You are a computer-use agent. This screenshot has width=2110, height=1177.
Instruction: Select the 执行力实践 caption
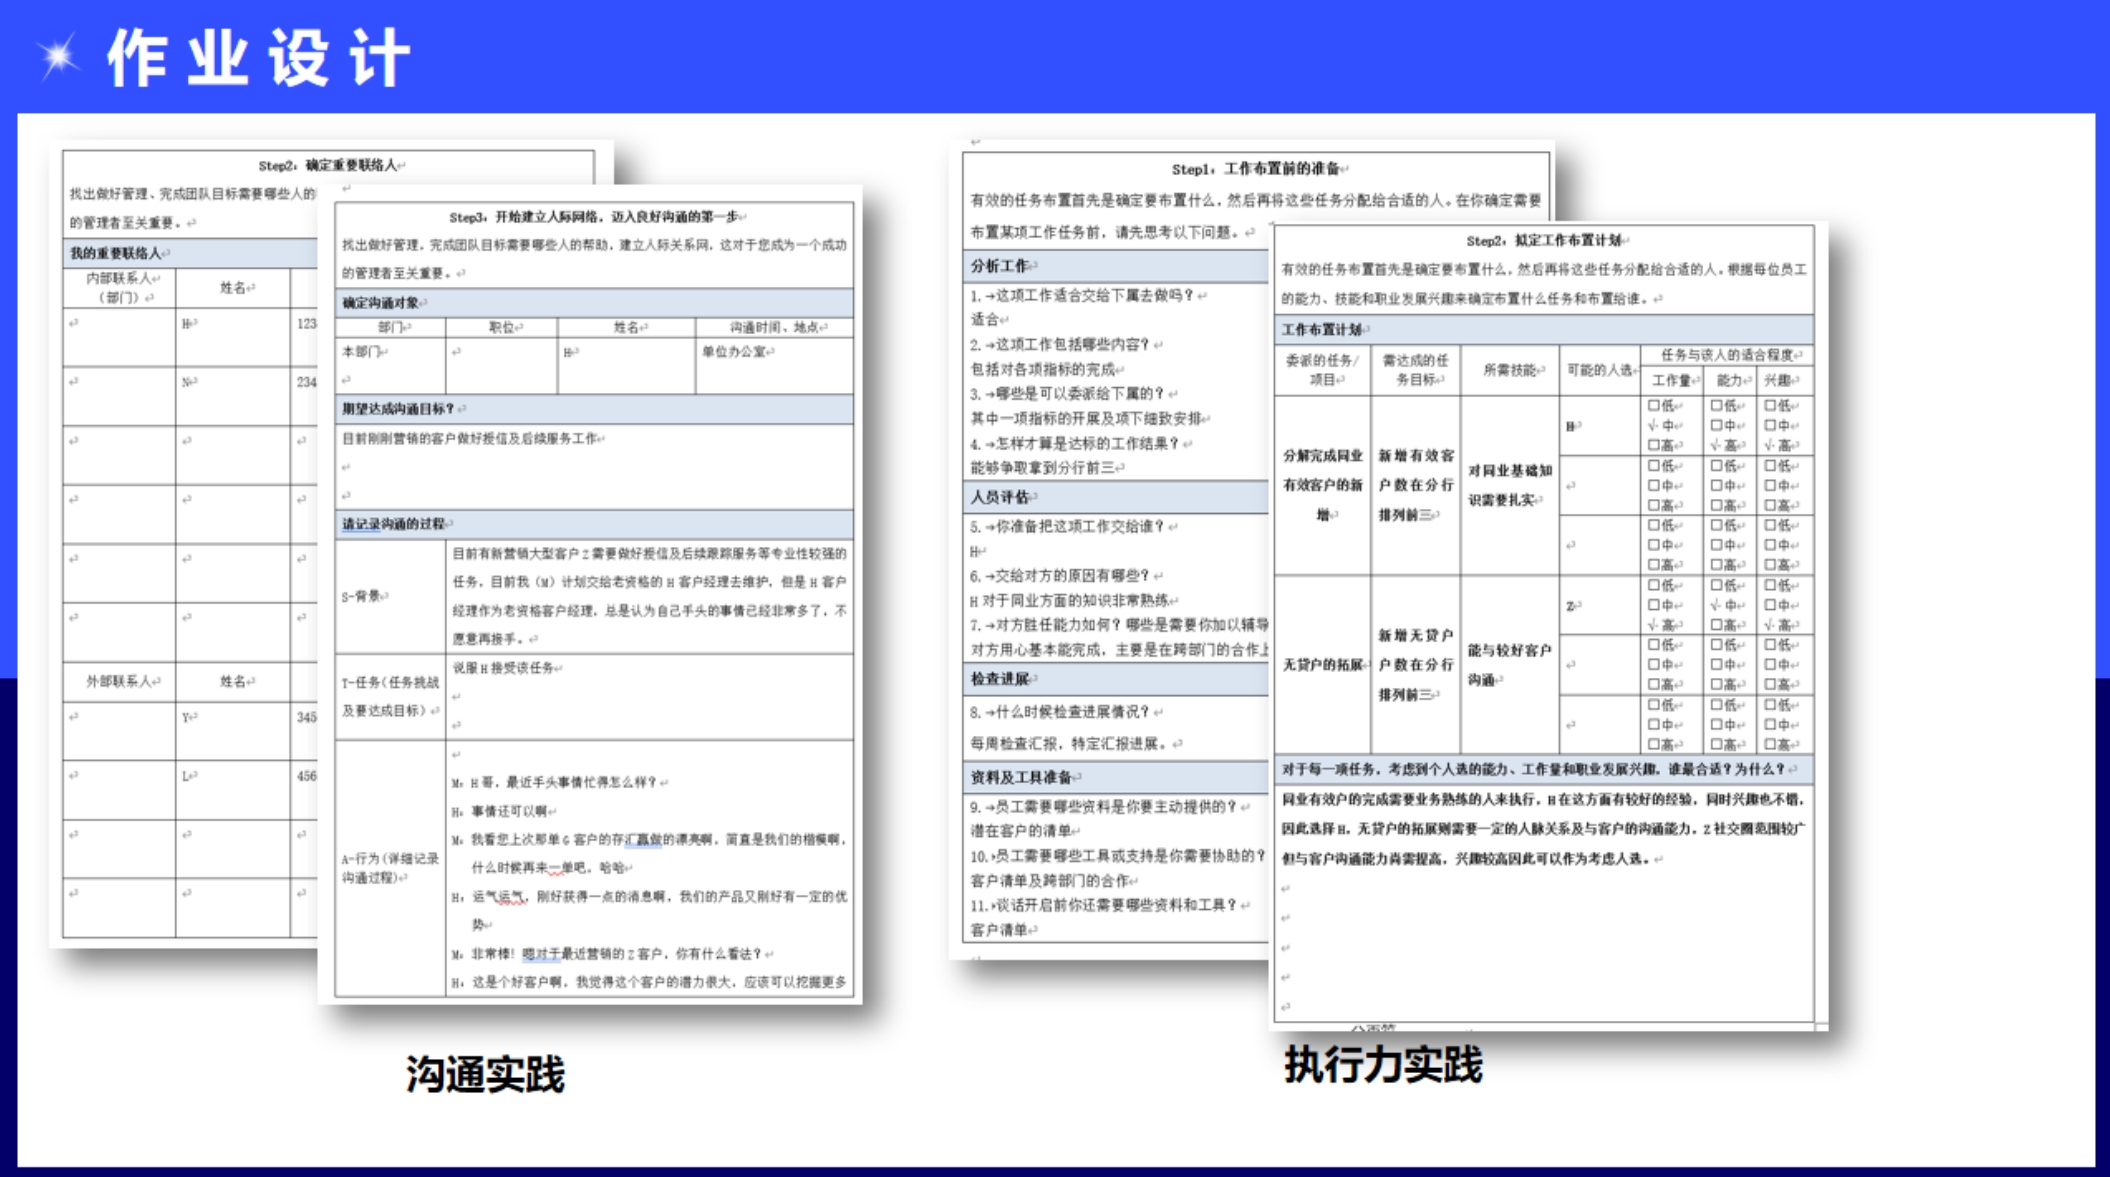coord(1383,1065)
